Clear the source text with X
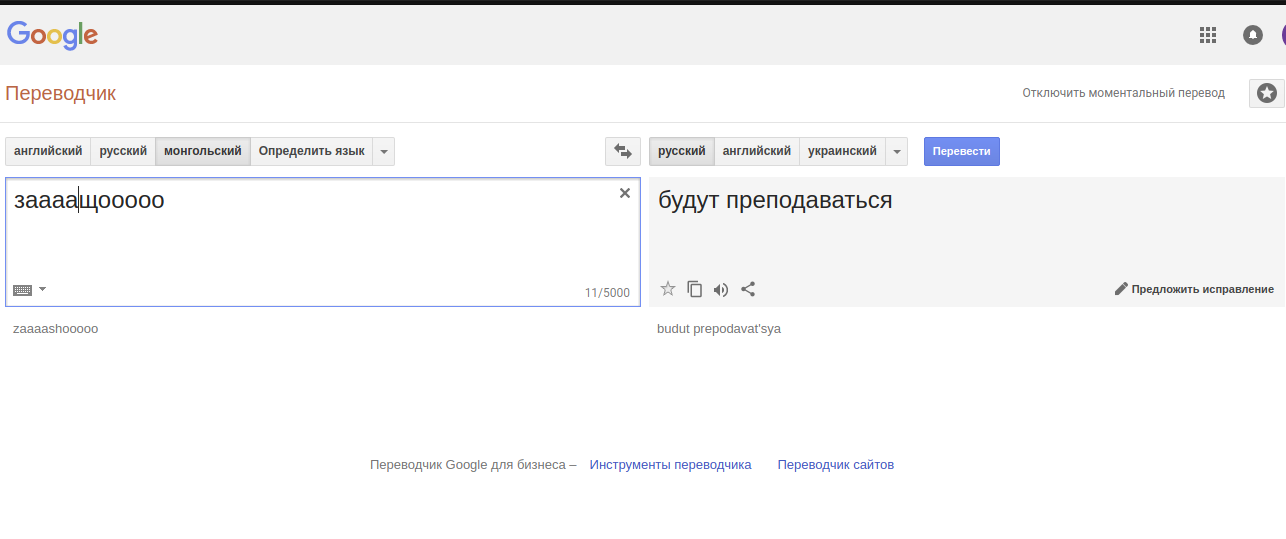Image resolution: width=1286 pixels, height=539 pixels. (625, 193)
